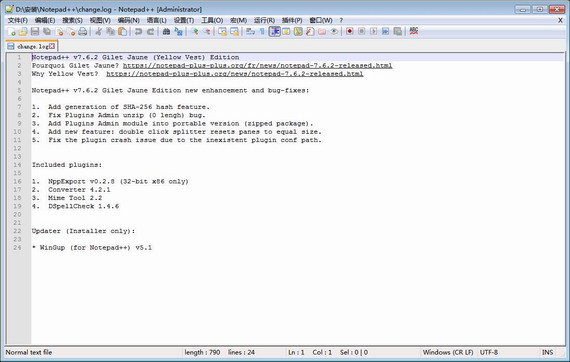Save the current file using the floppy icon
570x362 pixels.
[x=35, y=32]
